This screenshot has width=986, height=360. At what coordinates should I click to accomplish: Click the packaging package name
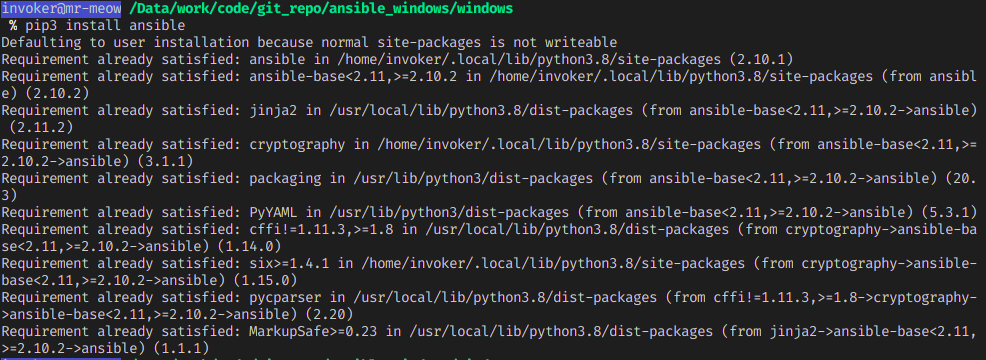(x=285, y=178)
